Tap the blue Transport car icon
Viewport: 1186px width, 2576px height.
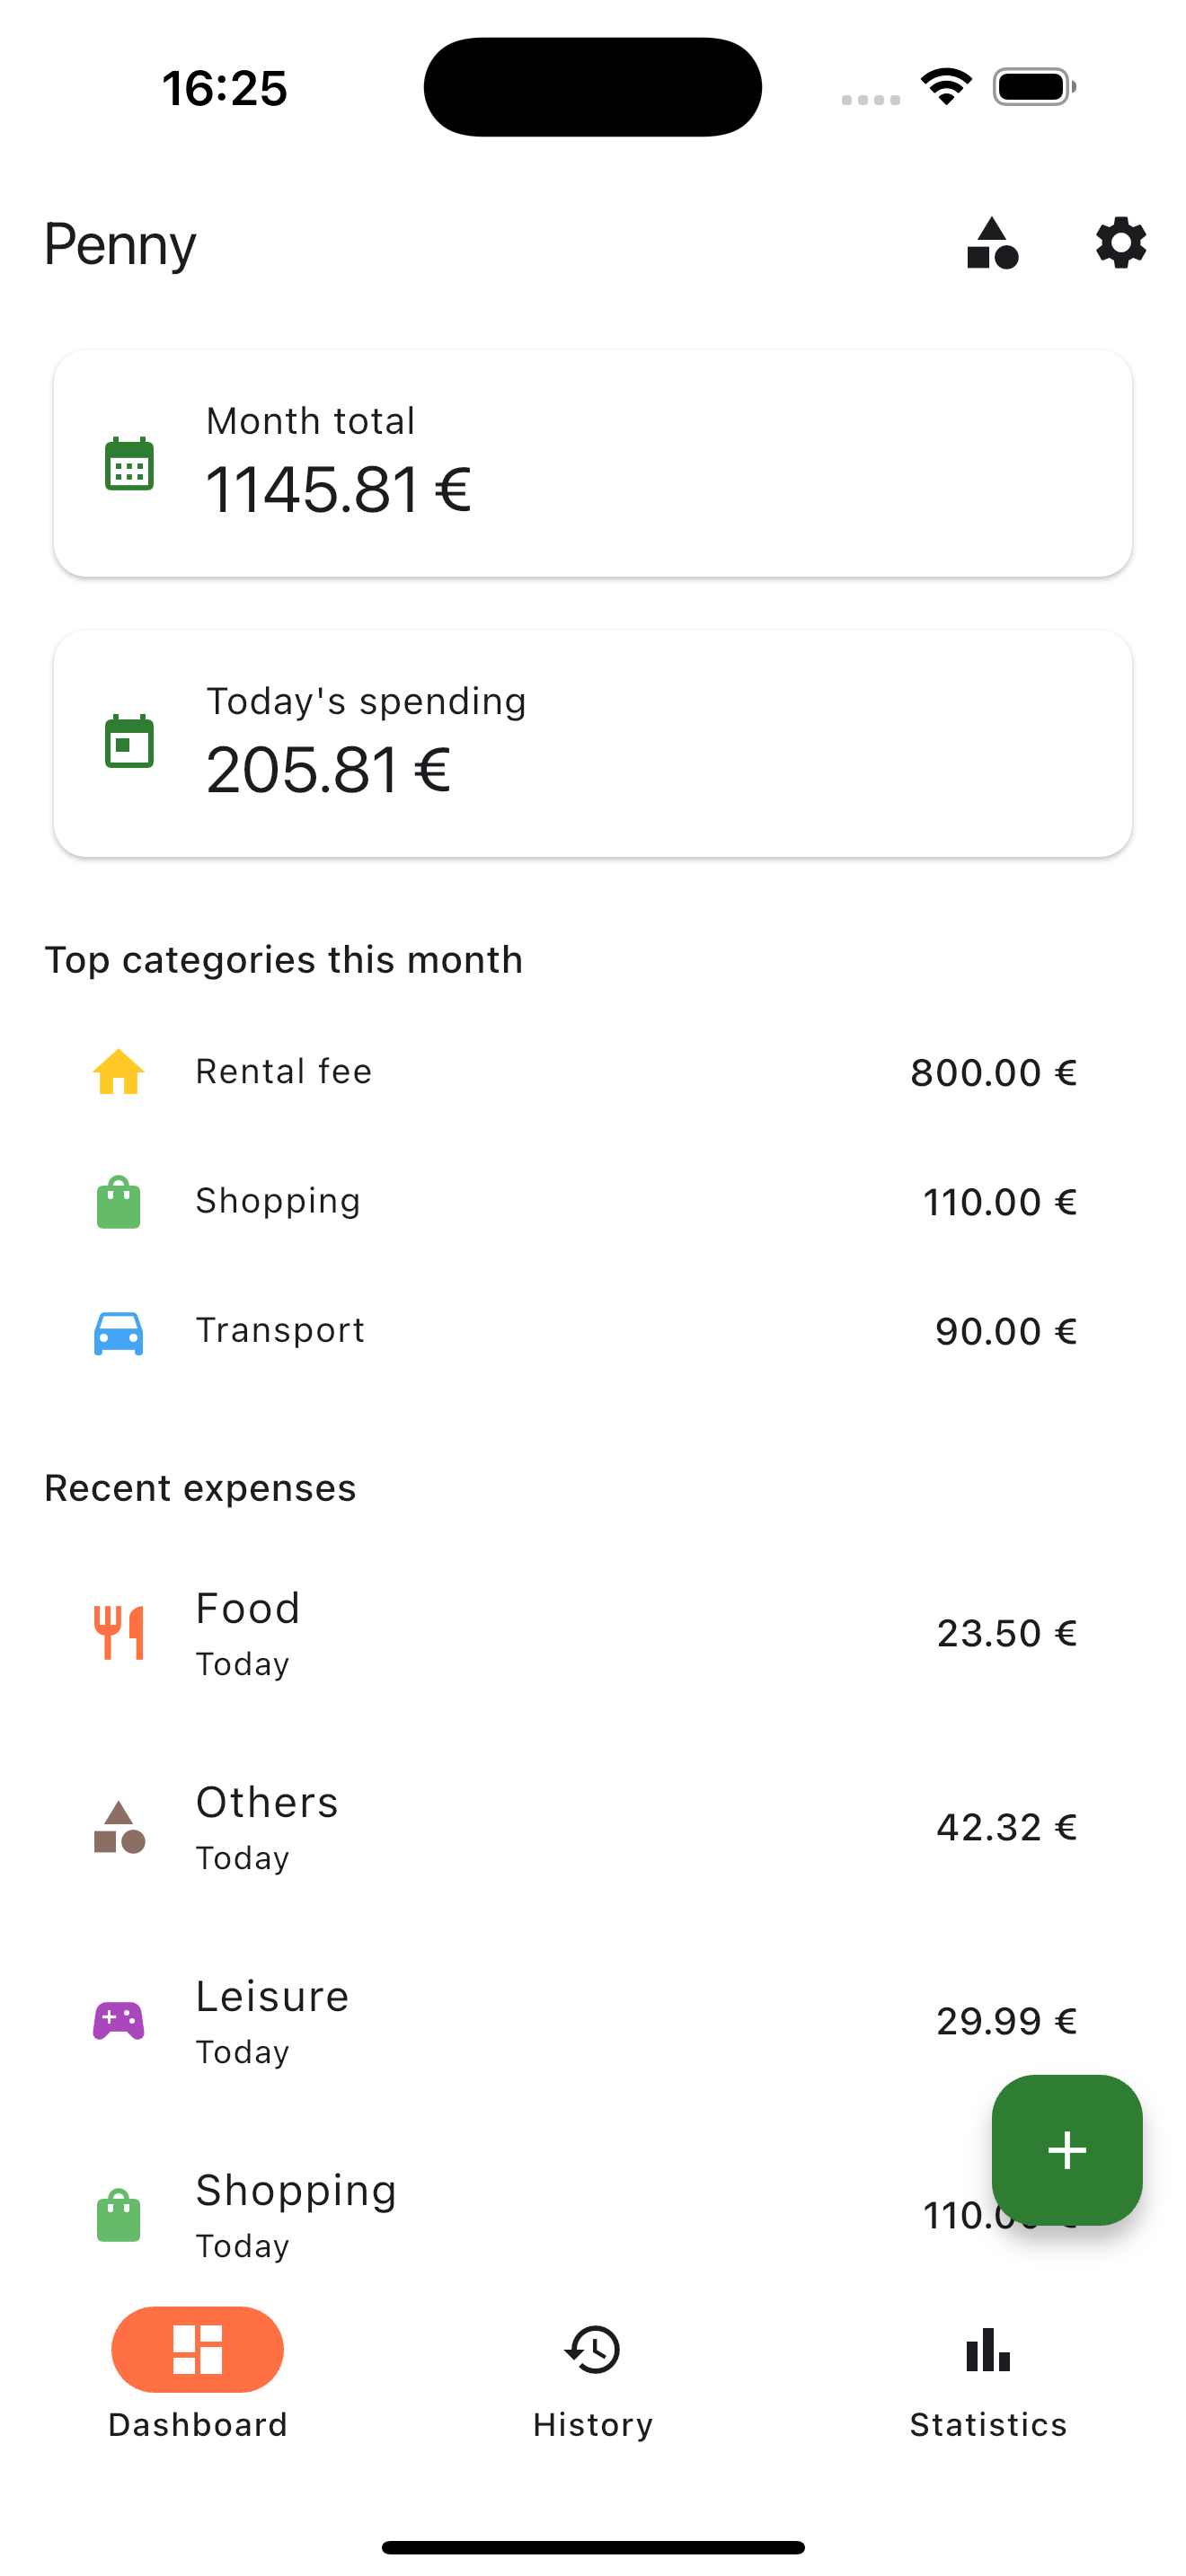(x=118, y=1332)
